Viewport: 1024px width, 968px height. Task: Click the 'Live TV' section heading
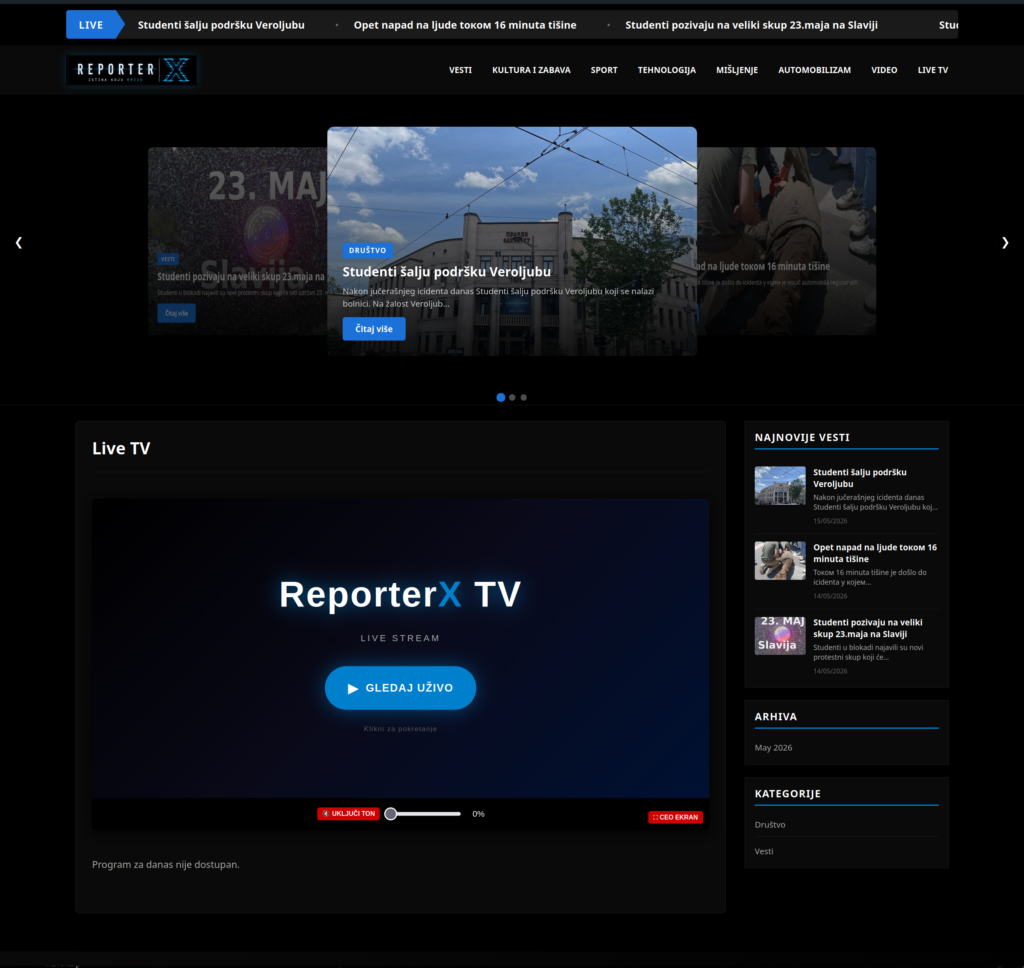pos(121,448)
